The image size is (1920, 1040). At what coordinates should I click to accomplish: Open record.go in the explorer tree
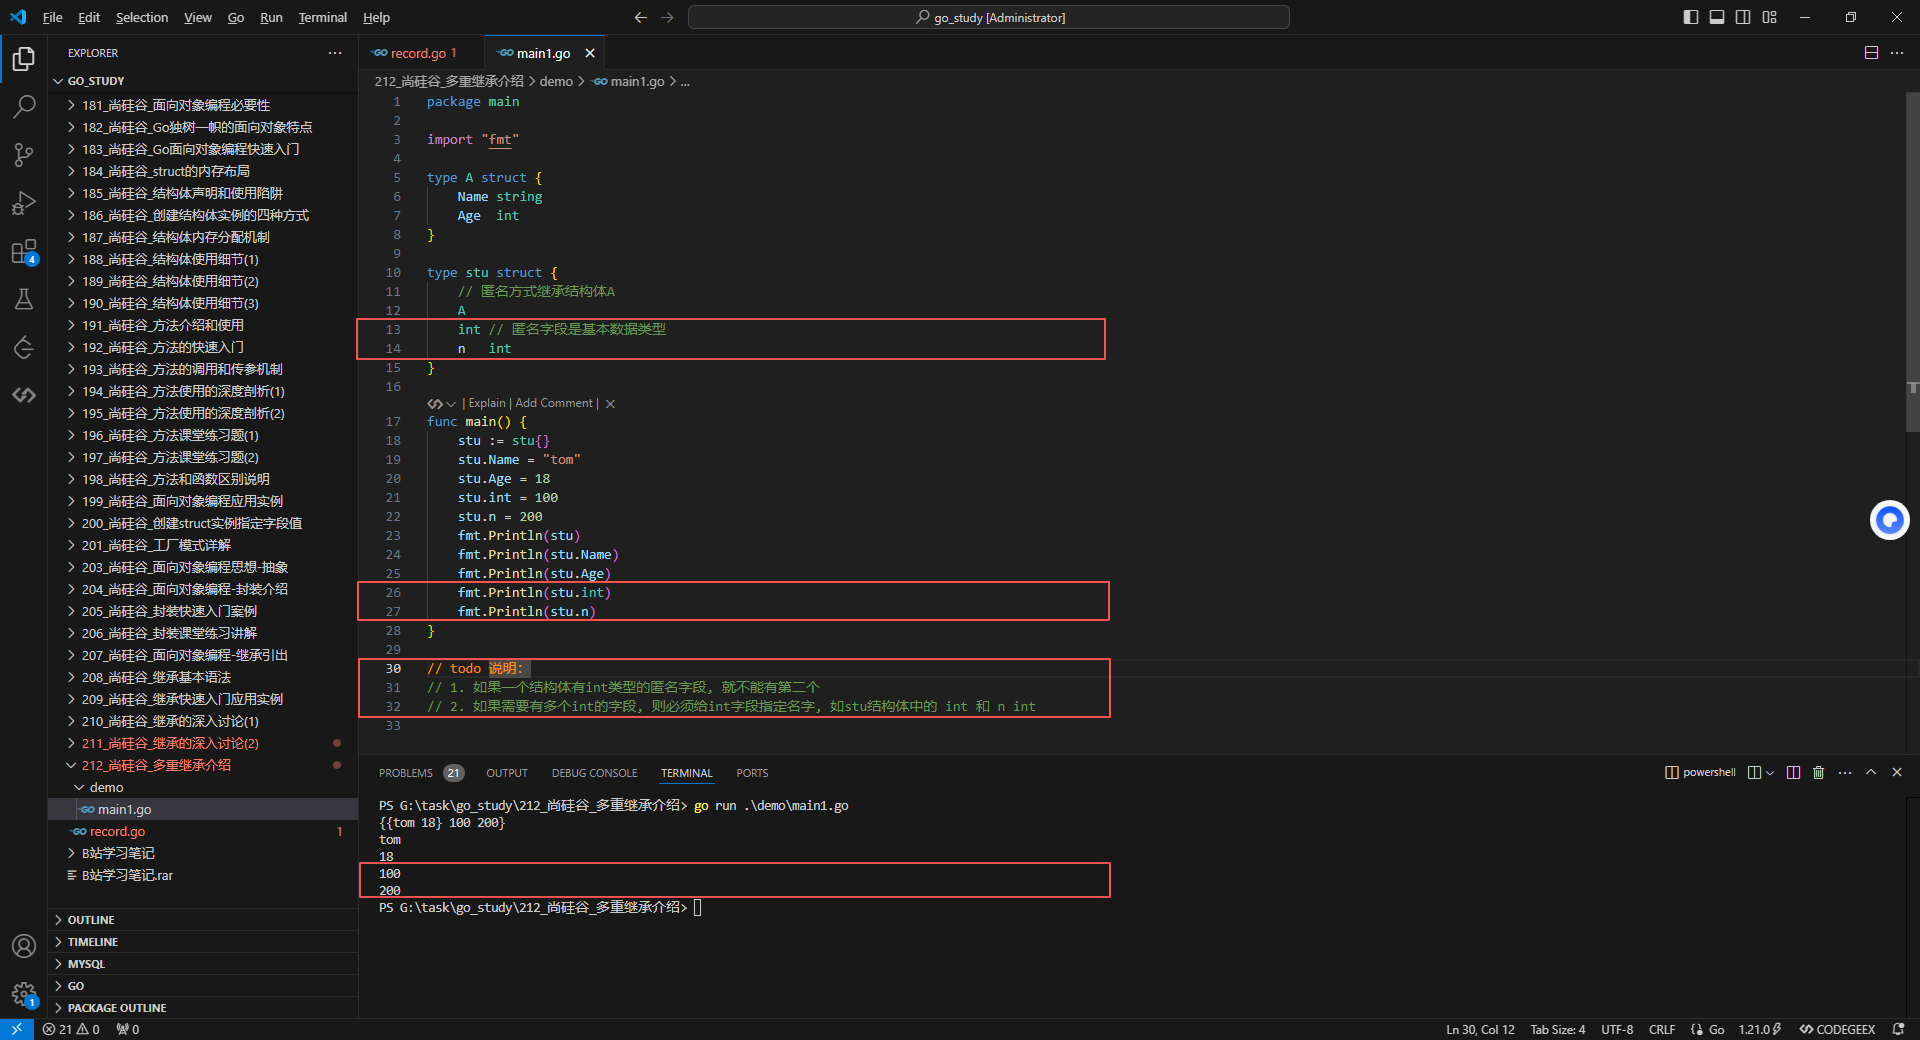tap(117, 832)
